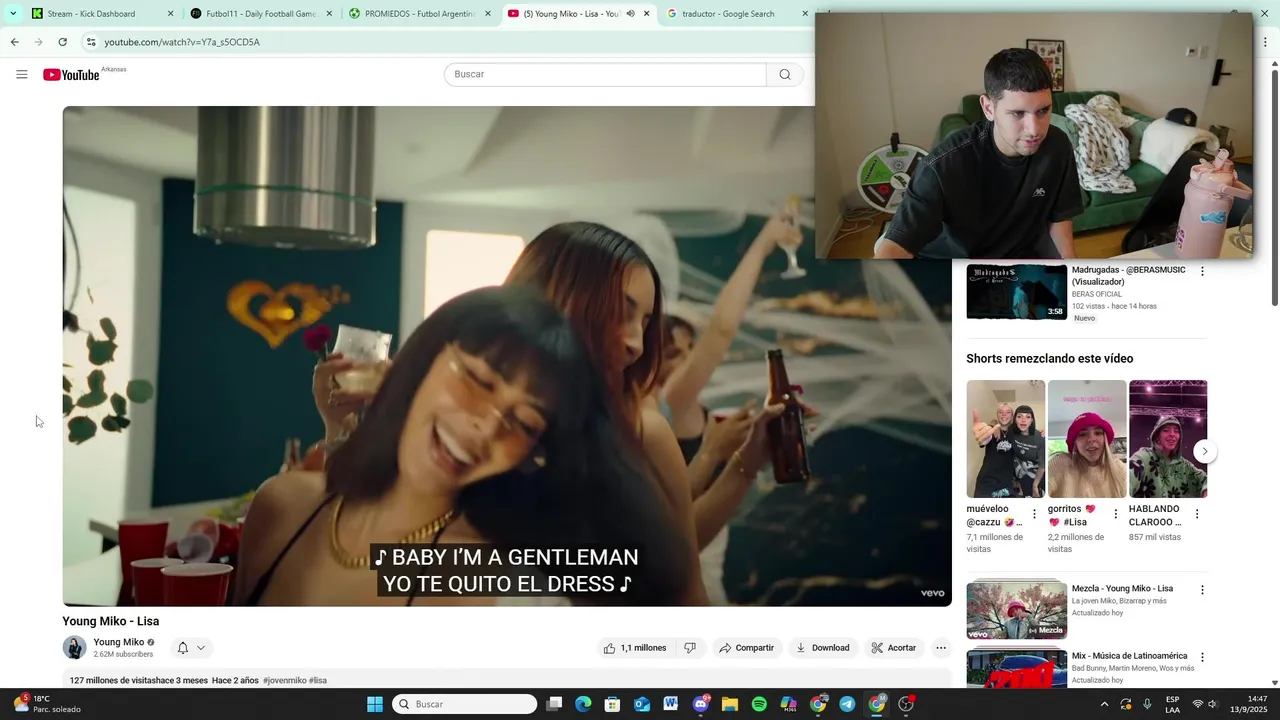Close the Stream - Kick Dashboard tab
The width and height of the screenshot is (1280, 720).
(x=170, y=14)
